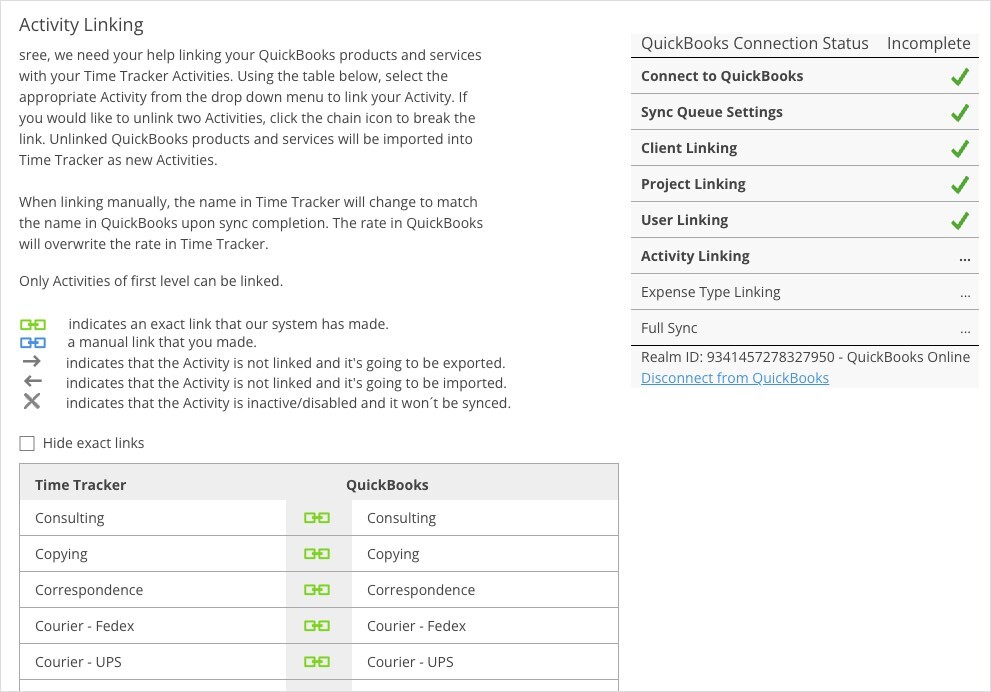Click the Realm ID text line
The height and width of the screenshot is (692, 991).
805,357
